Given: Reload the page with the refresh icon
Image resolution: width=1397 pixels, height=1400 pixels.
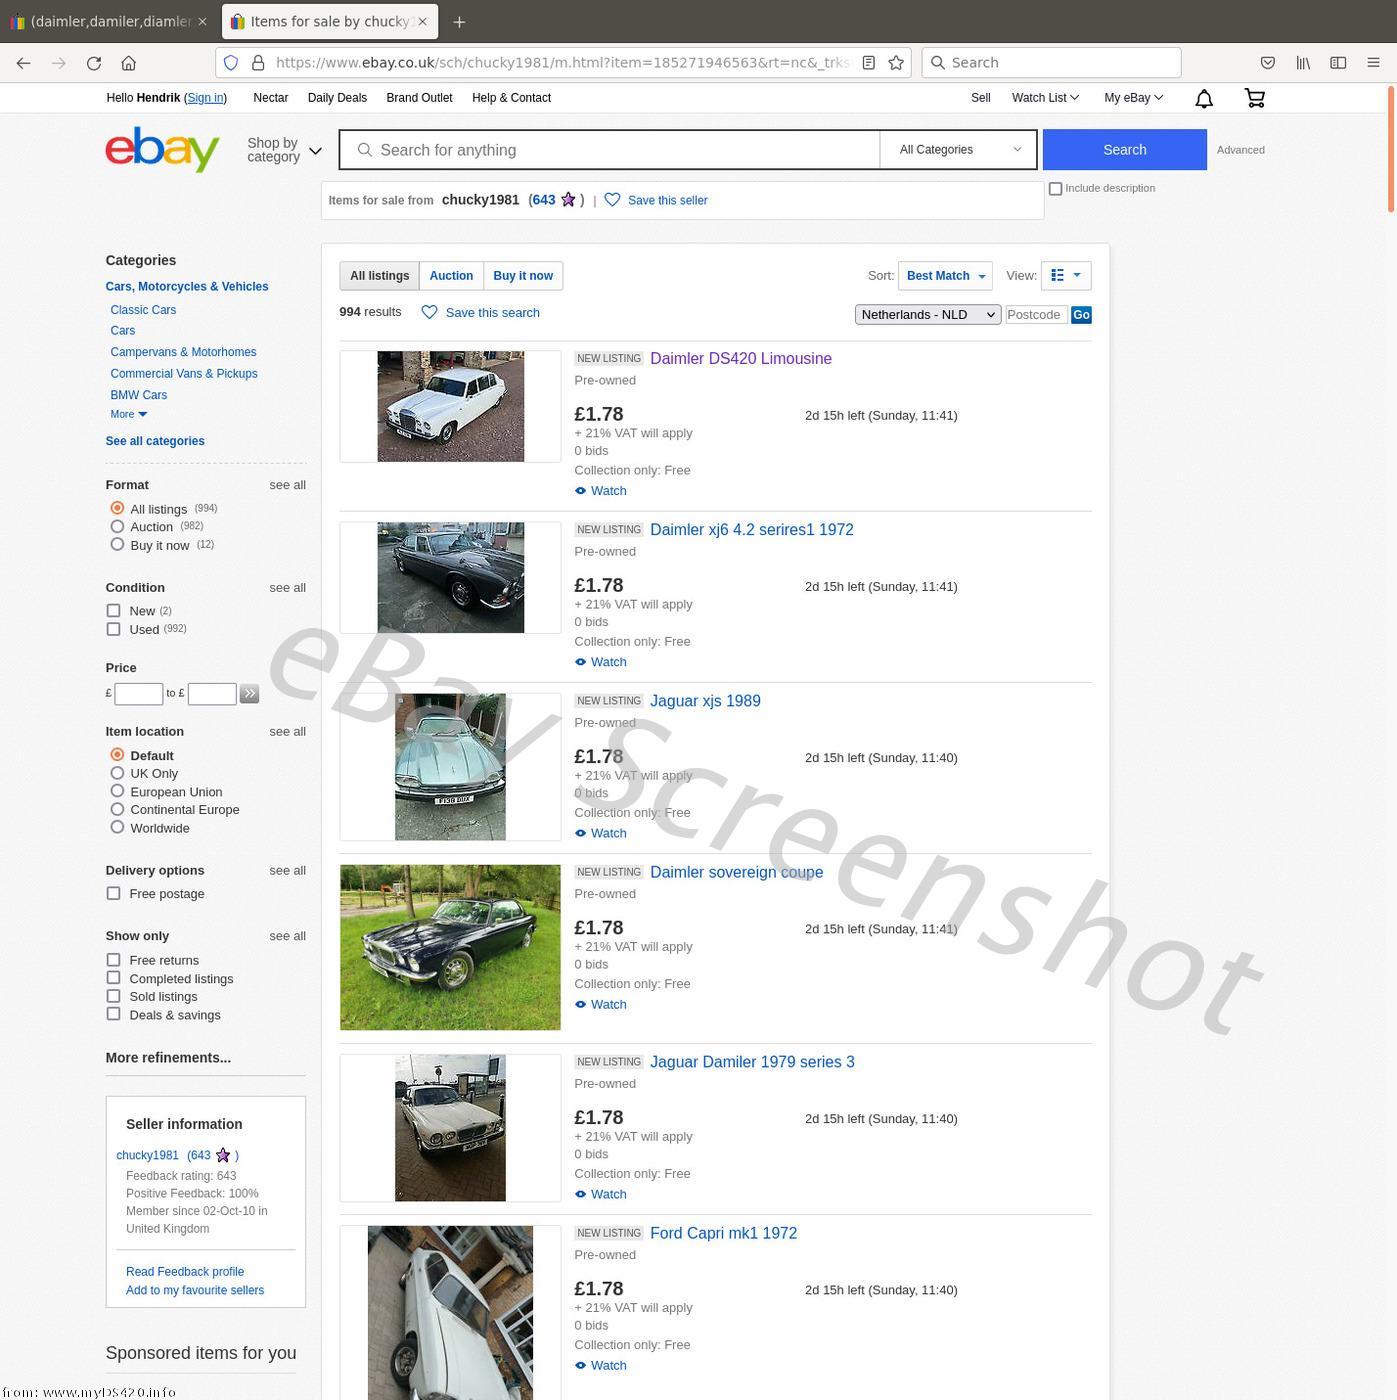Looking at the screenshot, I should (x=94, y=63).
